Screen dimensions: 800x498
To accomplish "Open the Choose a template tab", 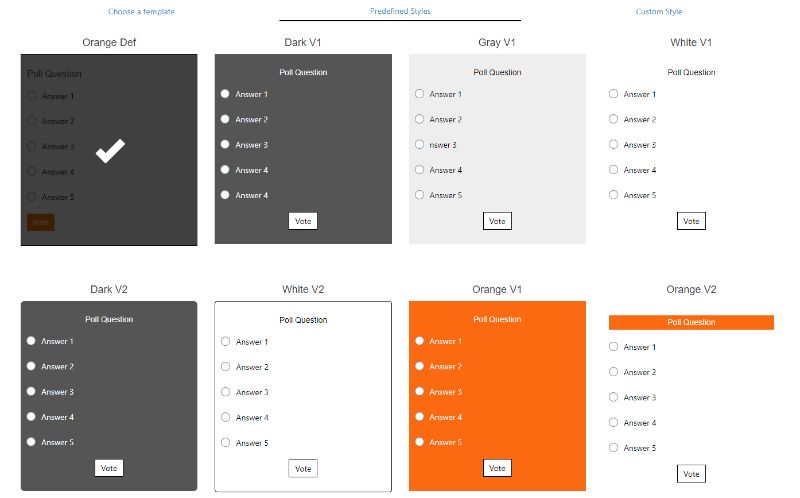I will pos(141,11).
